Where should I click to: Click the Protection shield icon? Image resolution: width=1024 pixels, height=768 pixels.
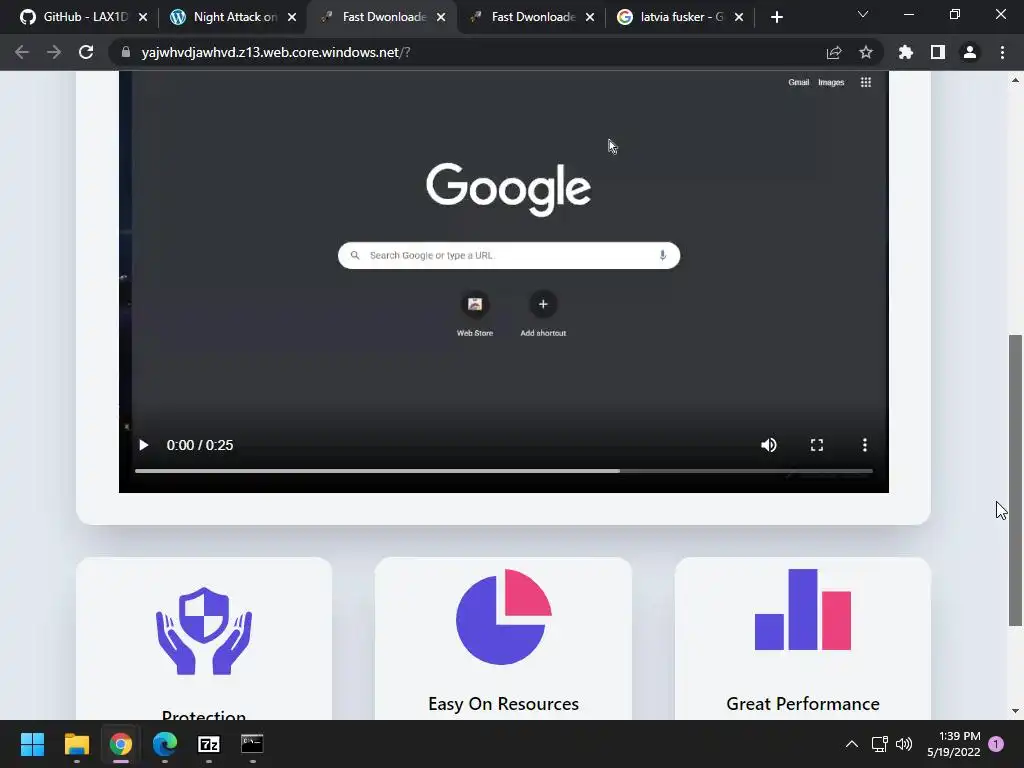[x=204, y=631]
